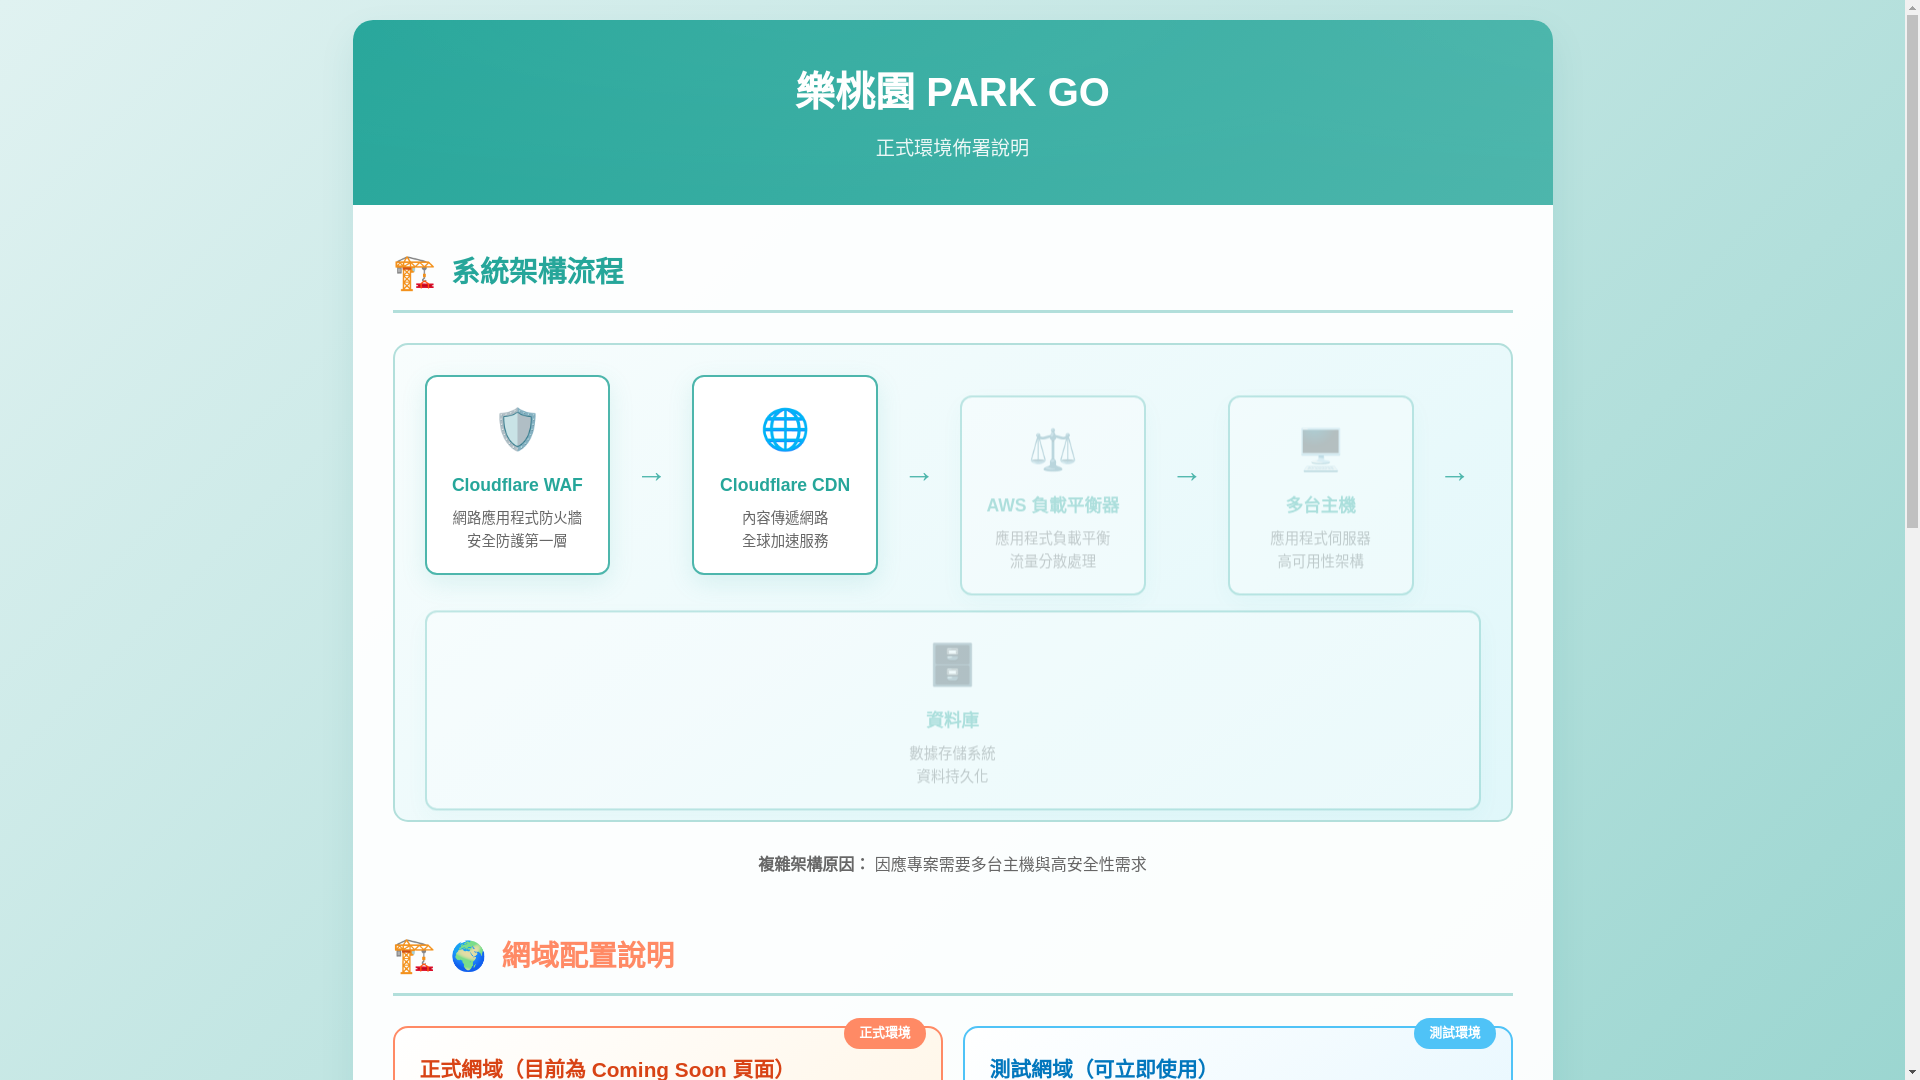Click the 複雜架構原因 label
The height and width of the screenshot is (1080, 1920).
point(813,864)
